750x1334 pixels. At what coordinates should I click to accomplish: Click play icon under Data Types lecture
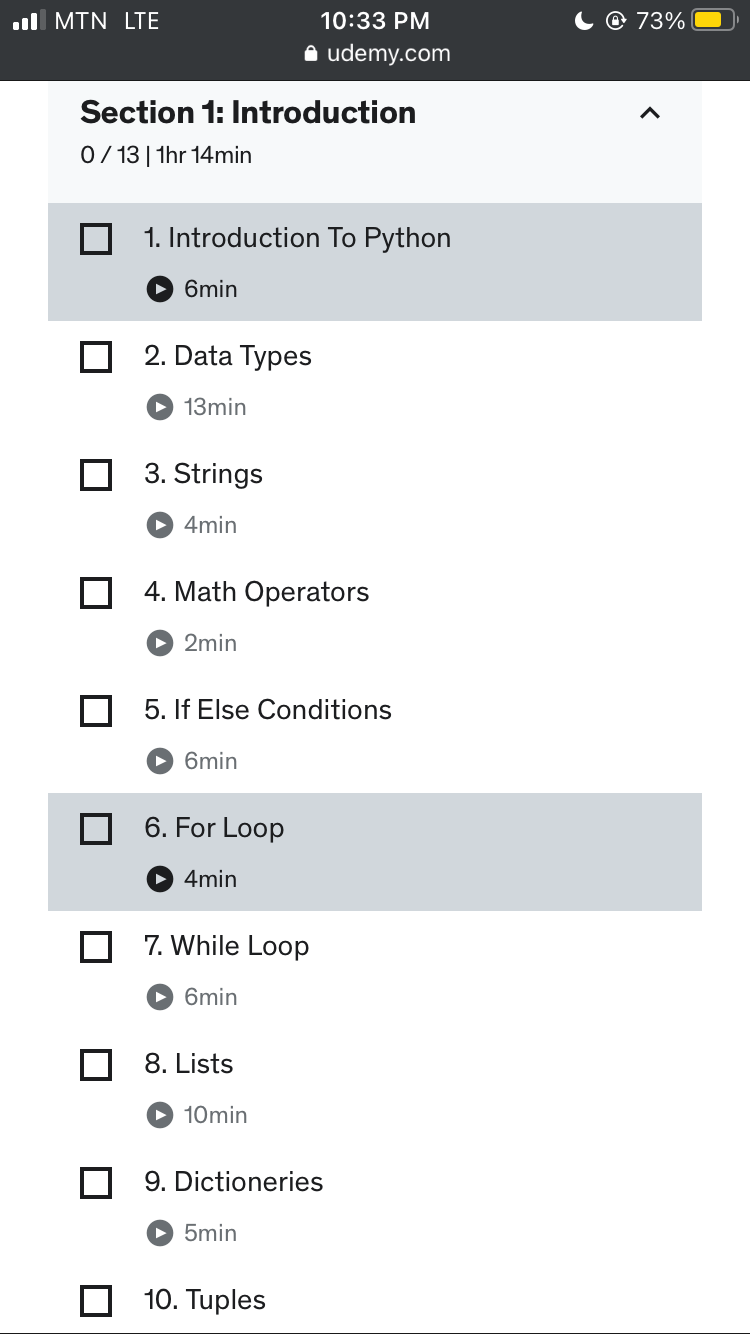[x=160, y=407]
